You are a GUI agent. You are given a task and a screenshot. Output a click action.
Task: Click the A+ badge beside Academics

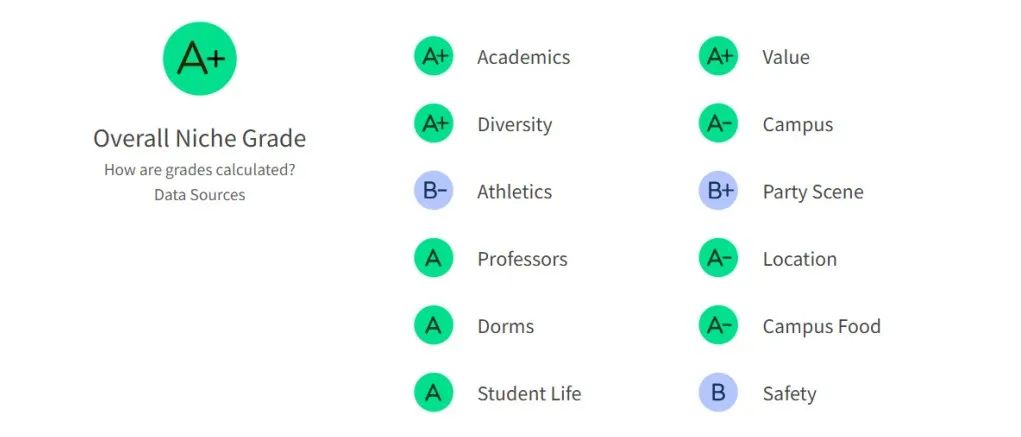coord(434,57)
